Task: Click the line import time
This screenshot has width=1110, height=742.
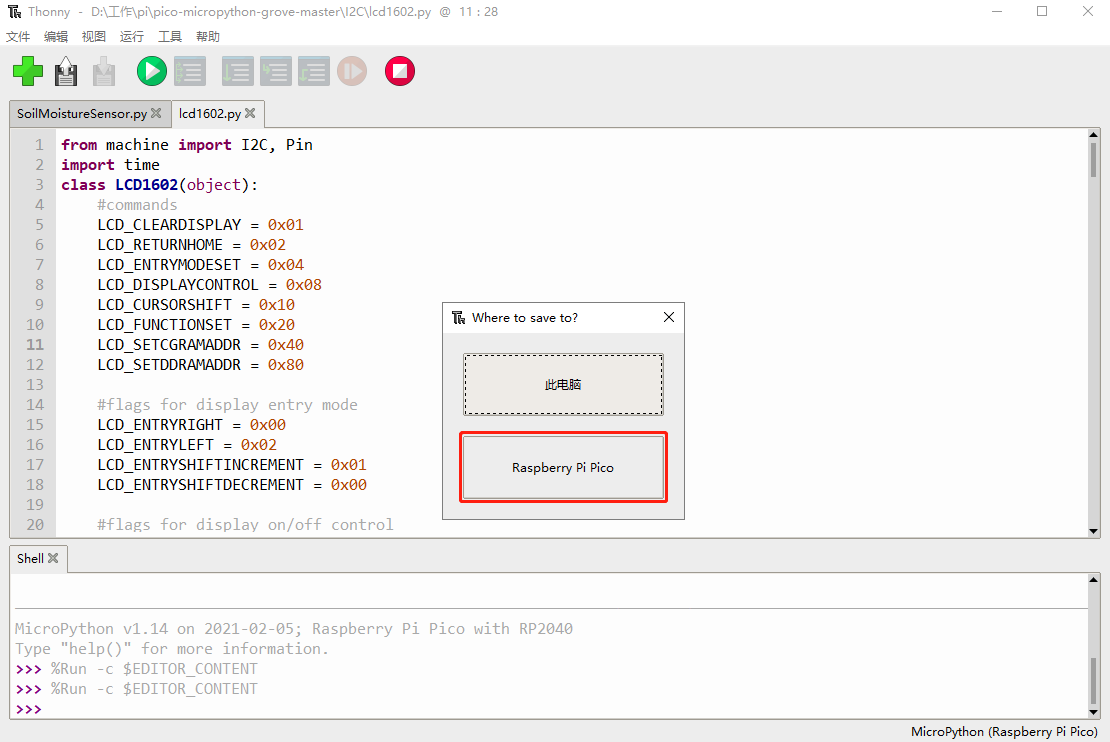Action: pos(110,165)
